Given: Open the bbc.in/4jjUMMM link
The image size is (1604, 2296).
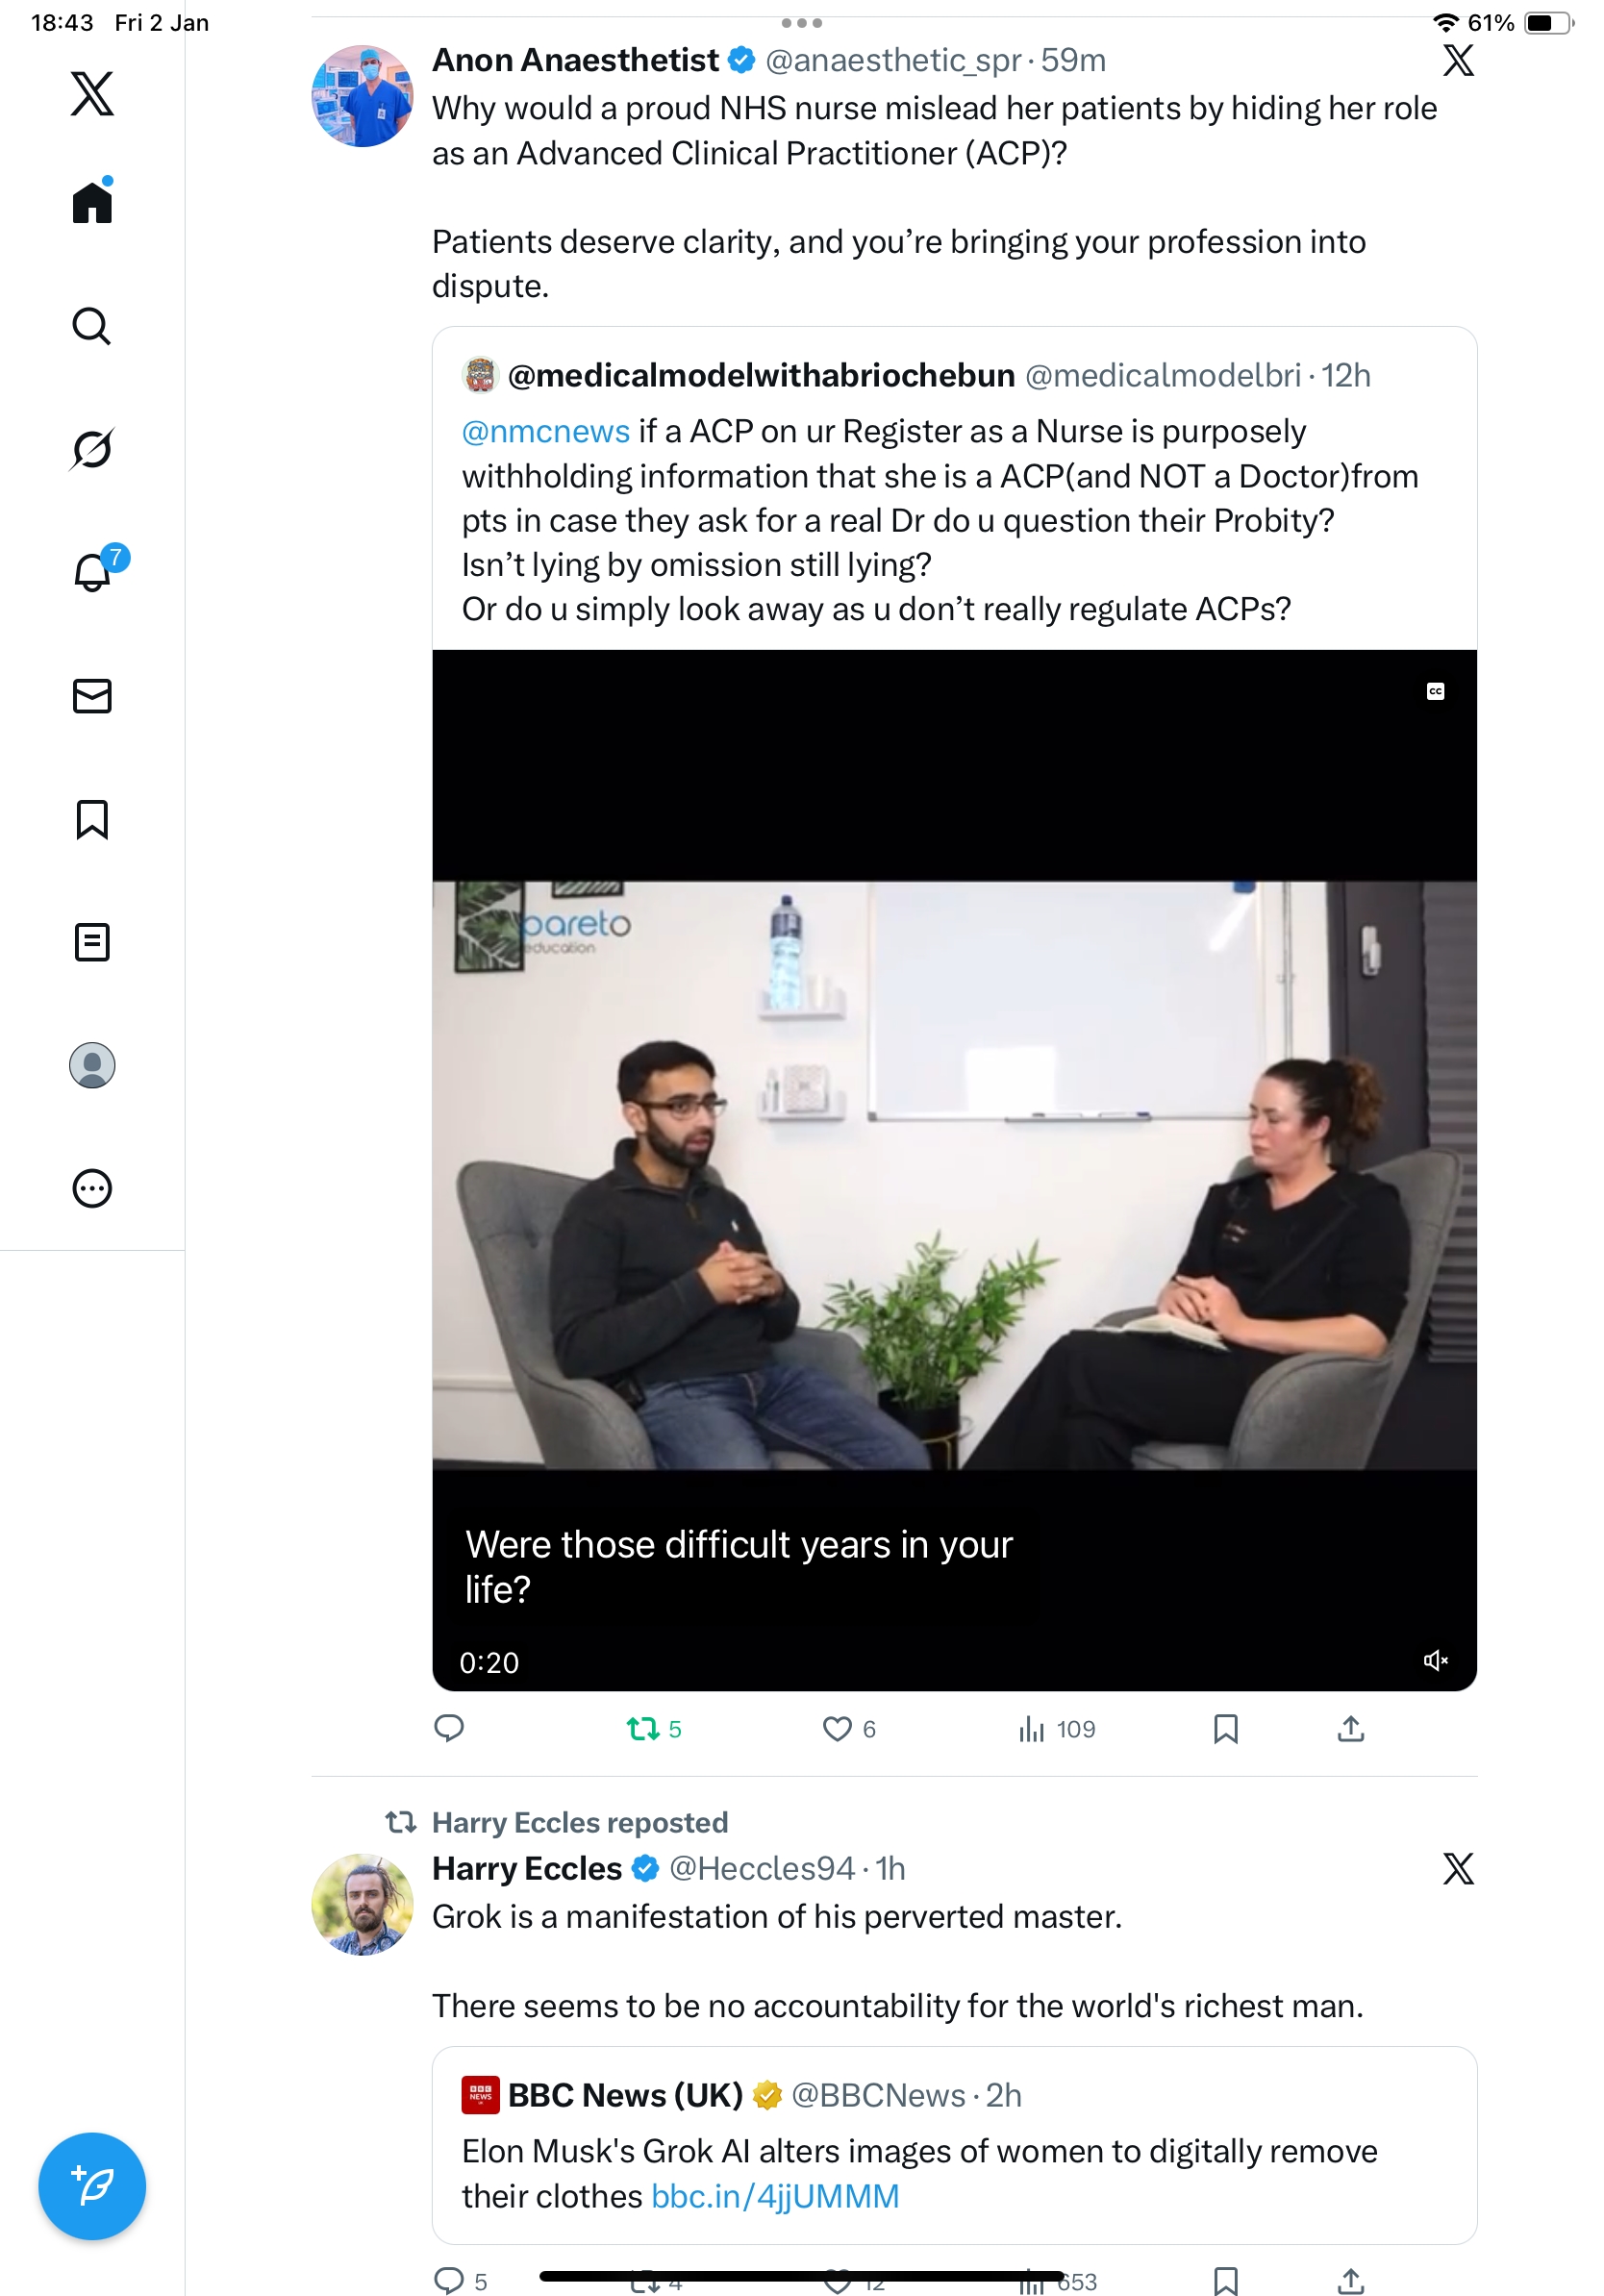Looking at the screenshot, I should (x=775, y=2196).
